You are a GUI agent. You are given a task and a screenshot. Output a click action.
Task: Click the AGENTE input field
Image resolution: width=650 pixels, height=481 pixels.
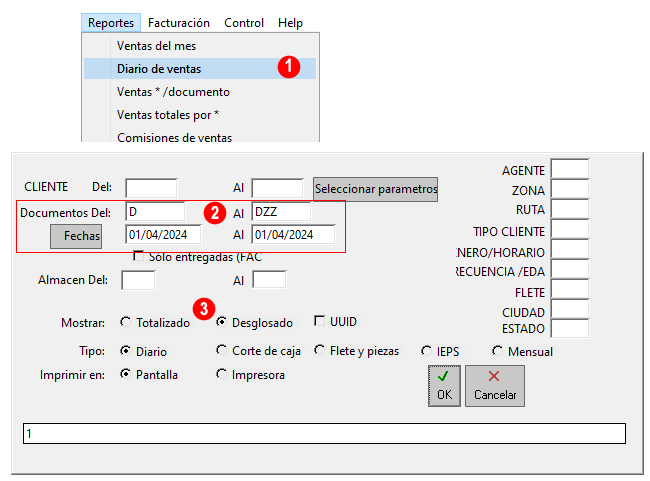(569, 170)
